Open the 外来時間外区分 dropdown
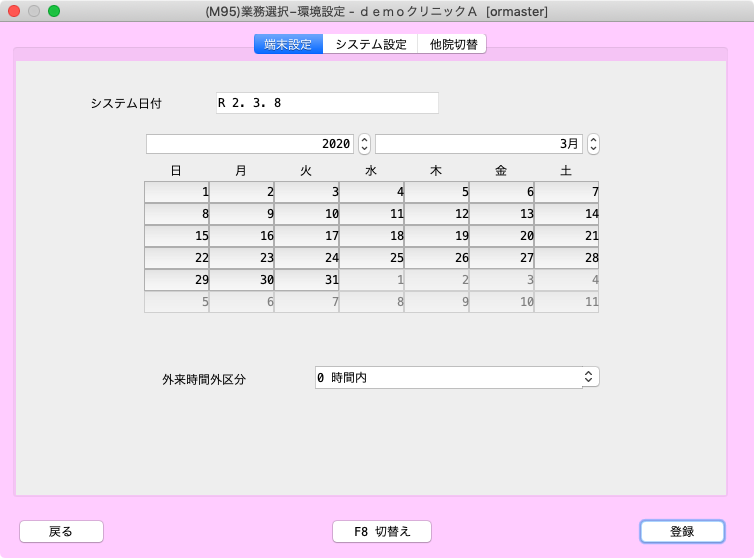Viewport: 754px width, 558px height. click(457, 378)
